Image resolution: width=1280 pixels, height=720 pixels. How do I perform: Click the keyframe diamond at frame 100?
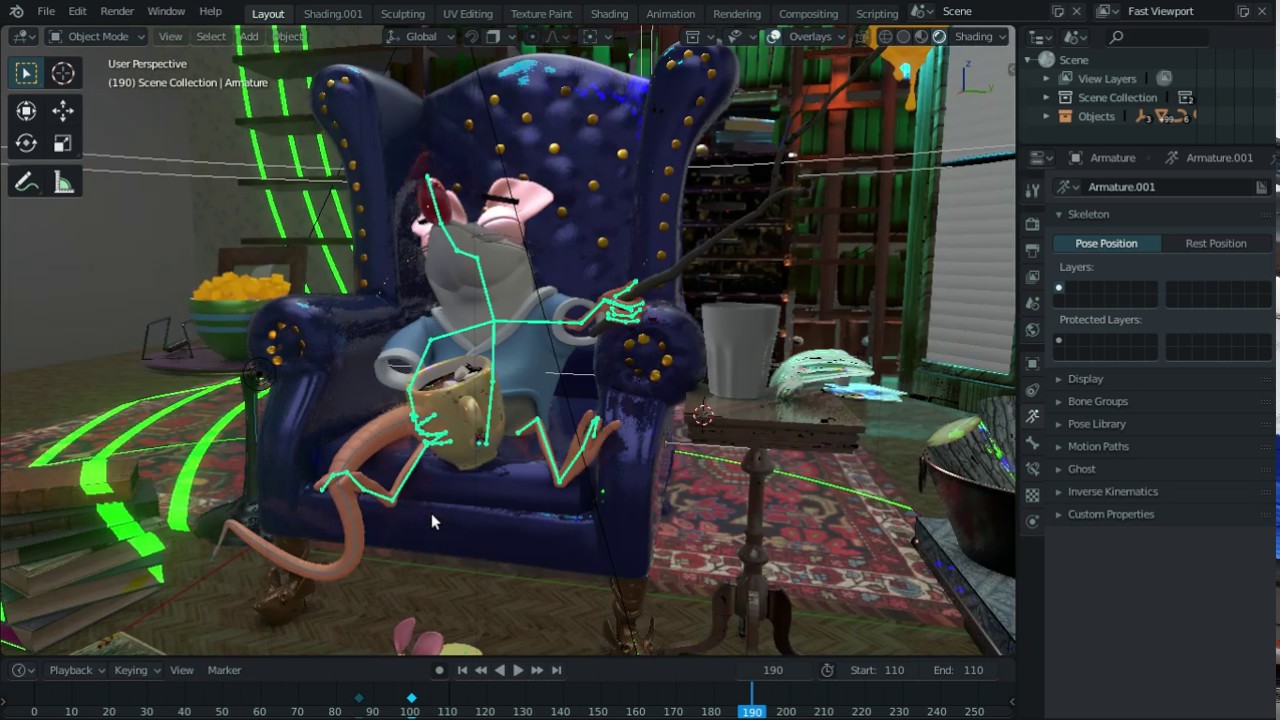(x=411, y=698)
